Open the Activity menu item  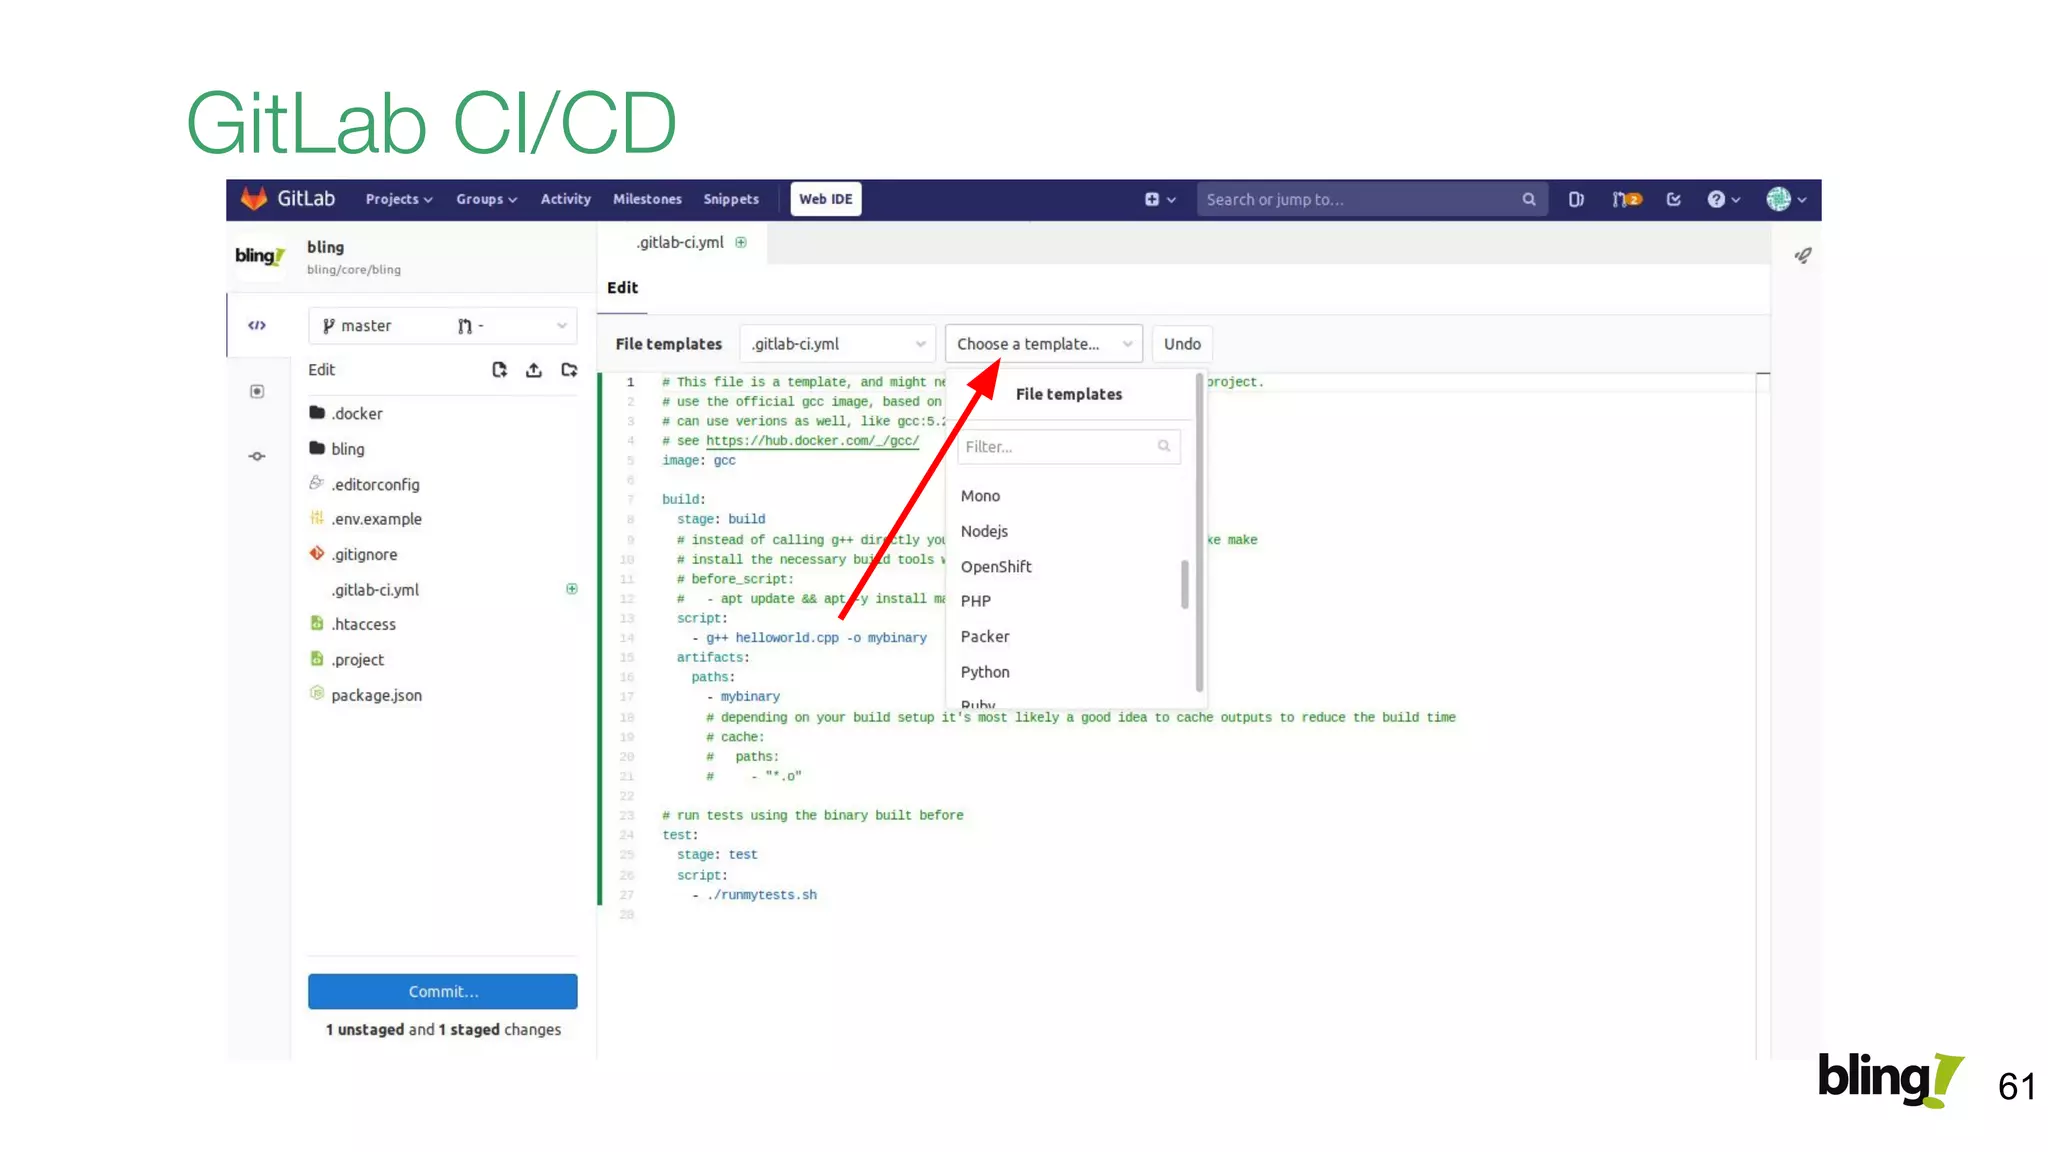[566, 199]
